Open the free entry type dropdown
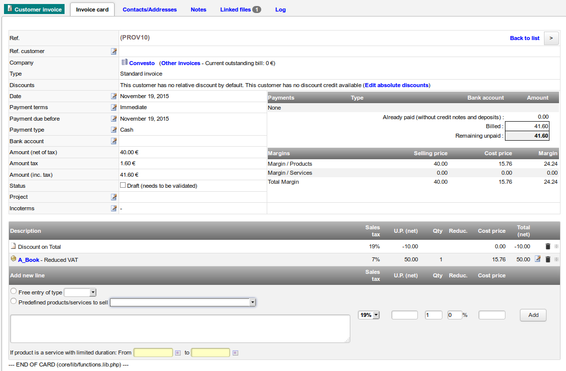 click(x=80, y=292)
